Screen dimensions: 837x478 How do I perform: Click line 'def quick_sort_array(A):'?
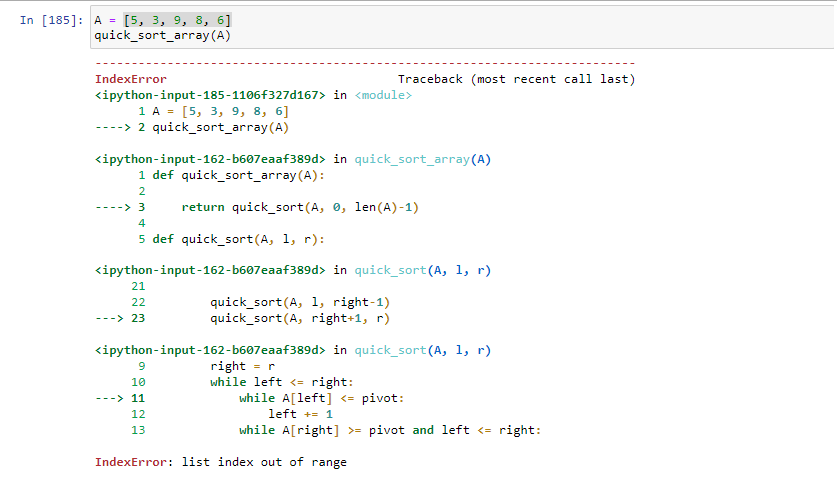click(238, 175)
